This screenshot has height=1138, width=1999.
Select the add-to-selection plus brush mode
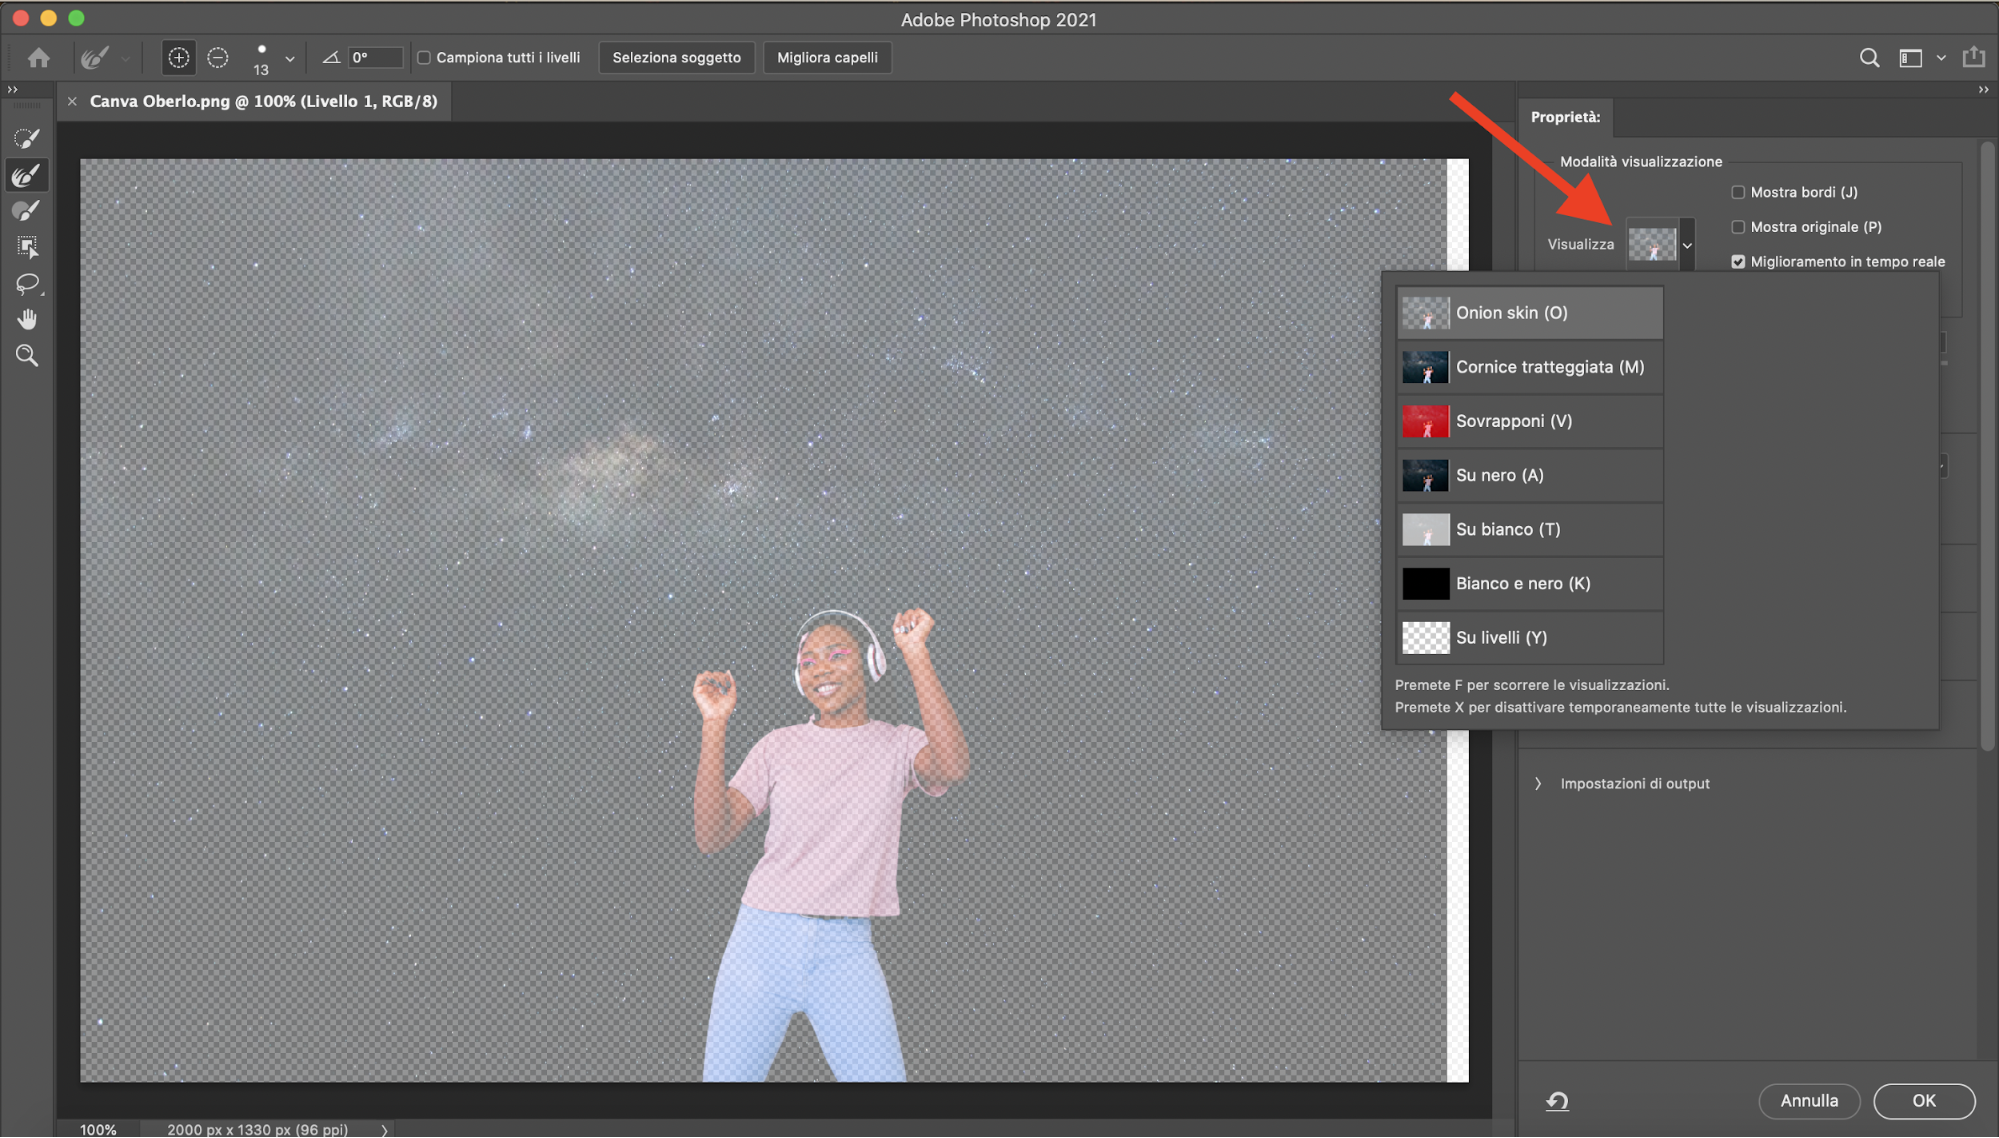tap(178, 58)
